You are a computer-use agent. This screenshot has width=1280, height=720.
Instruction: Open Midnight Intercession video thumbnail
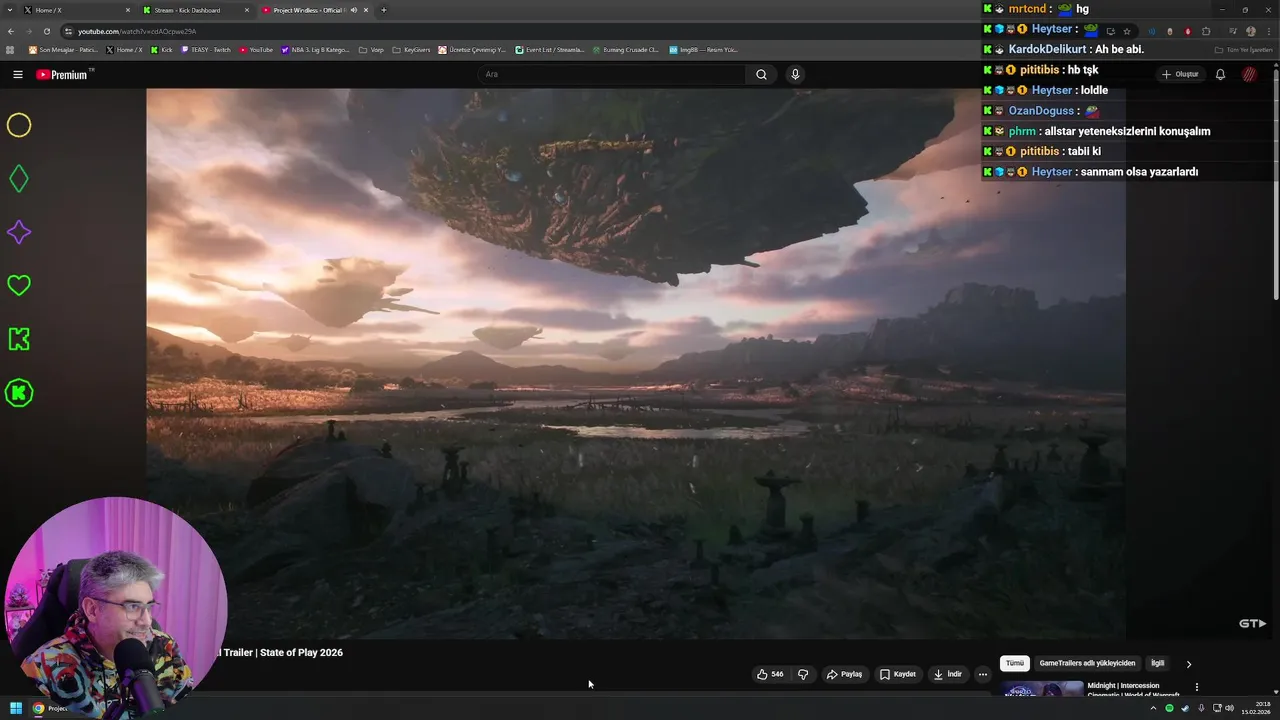tap(1042, 689)
